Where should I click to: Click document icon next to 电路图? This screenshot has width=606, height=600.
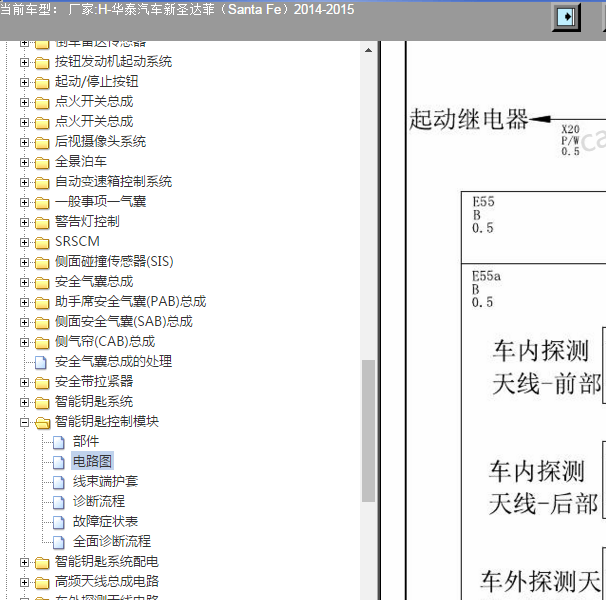pos(58,462)
